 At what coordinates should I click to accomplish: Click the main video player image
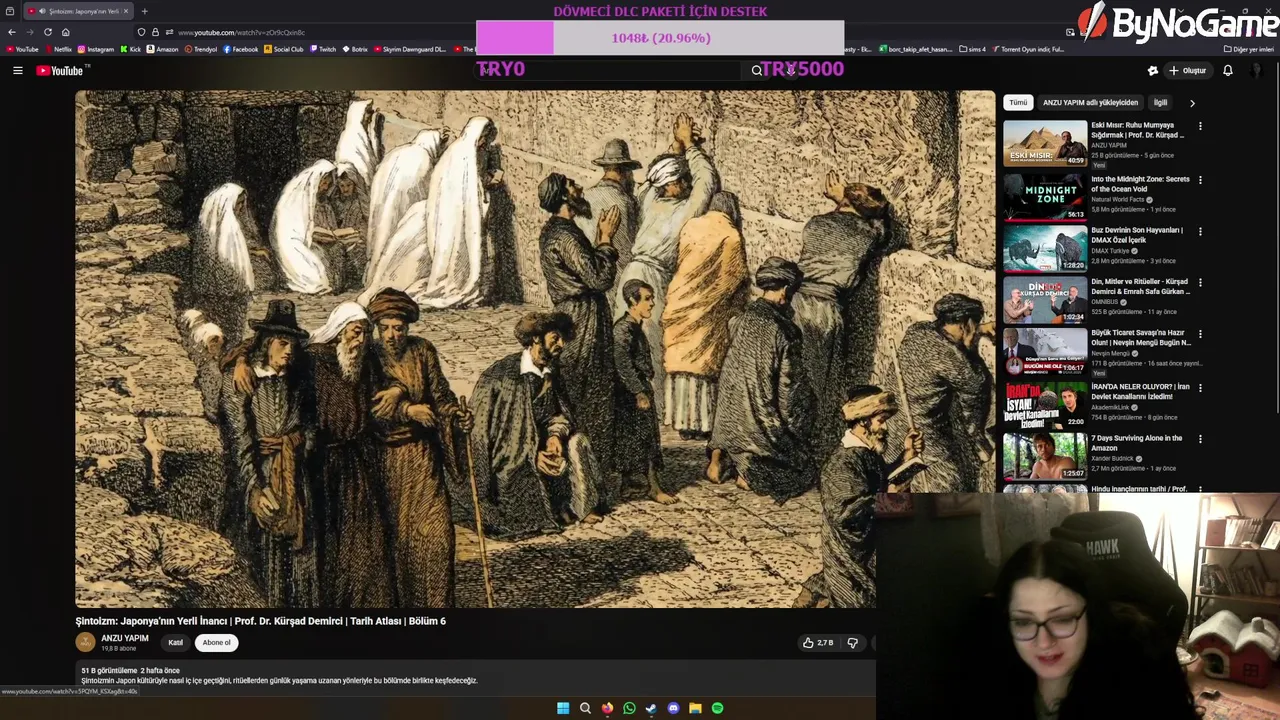(535, 349)
